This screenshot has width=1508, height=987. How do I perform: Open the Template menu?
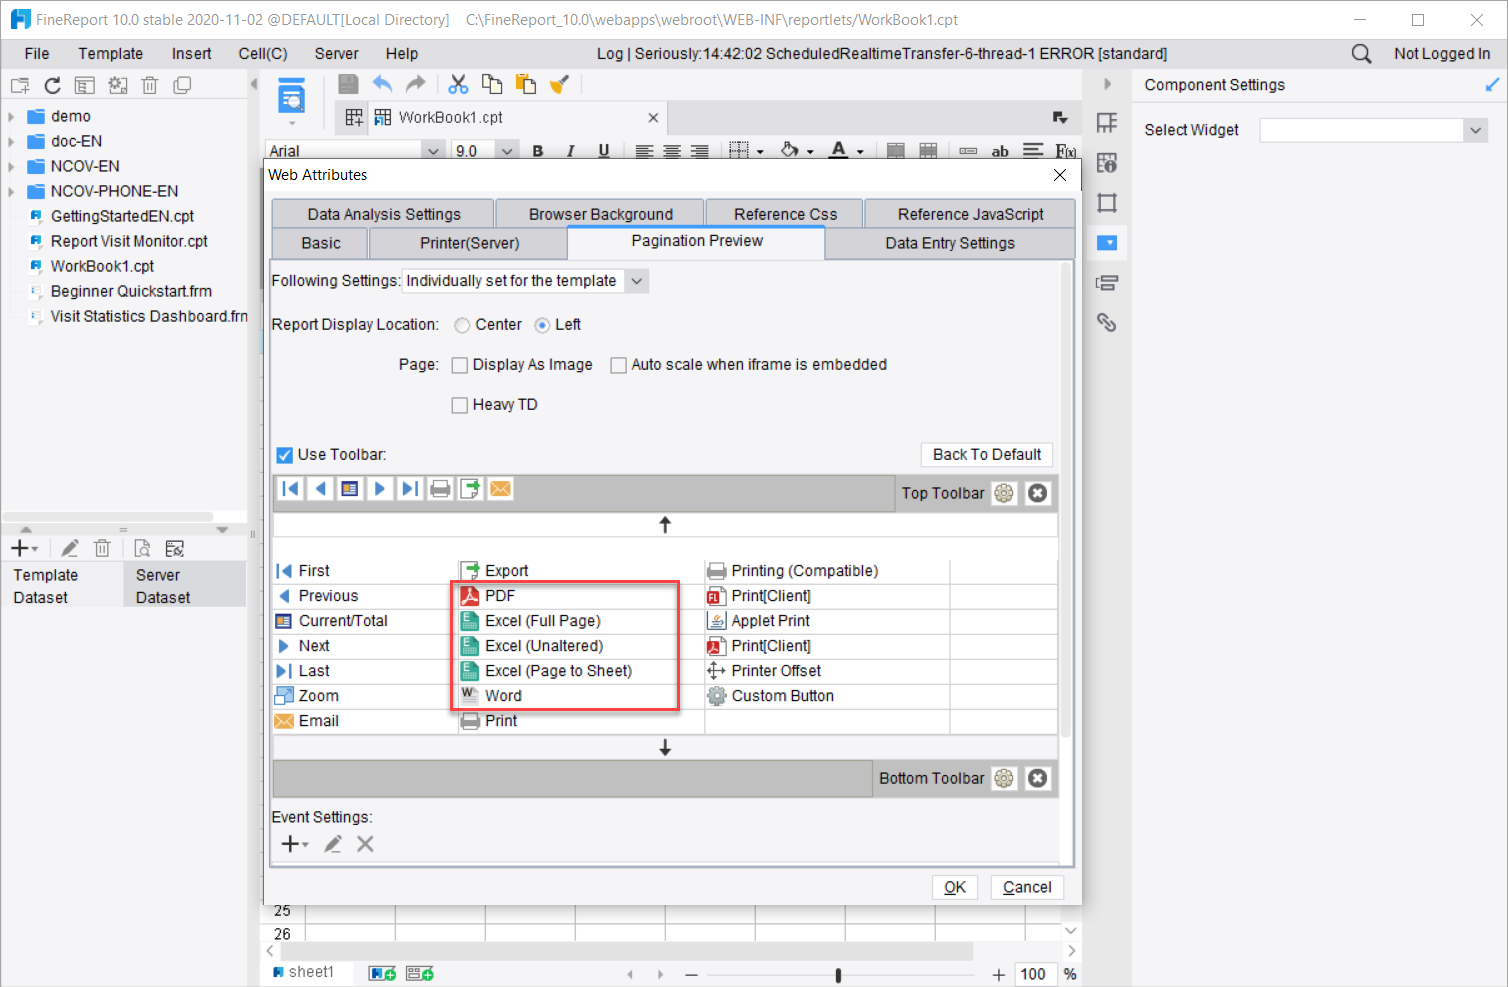(x=110, y=53)
